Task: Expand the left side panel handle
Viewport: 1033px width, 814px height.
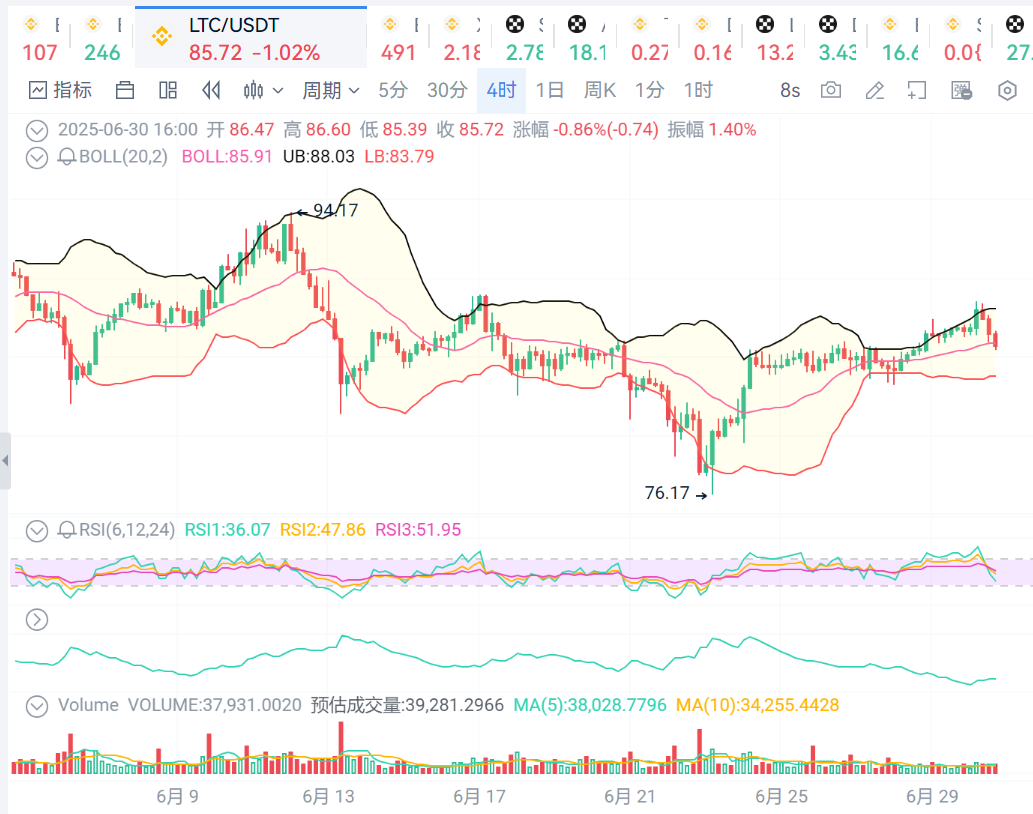Action: pos(5,461)
